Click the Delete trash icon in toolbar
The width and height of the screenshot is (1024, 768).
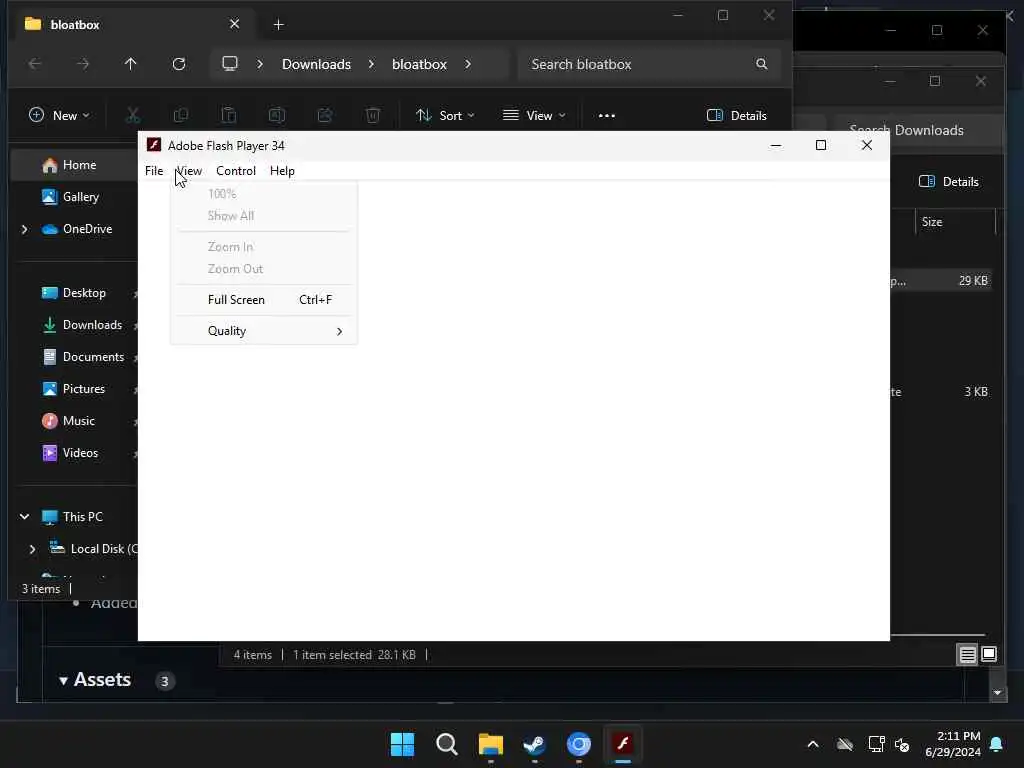pyautogui.click(x=373, y=116)
